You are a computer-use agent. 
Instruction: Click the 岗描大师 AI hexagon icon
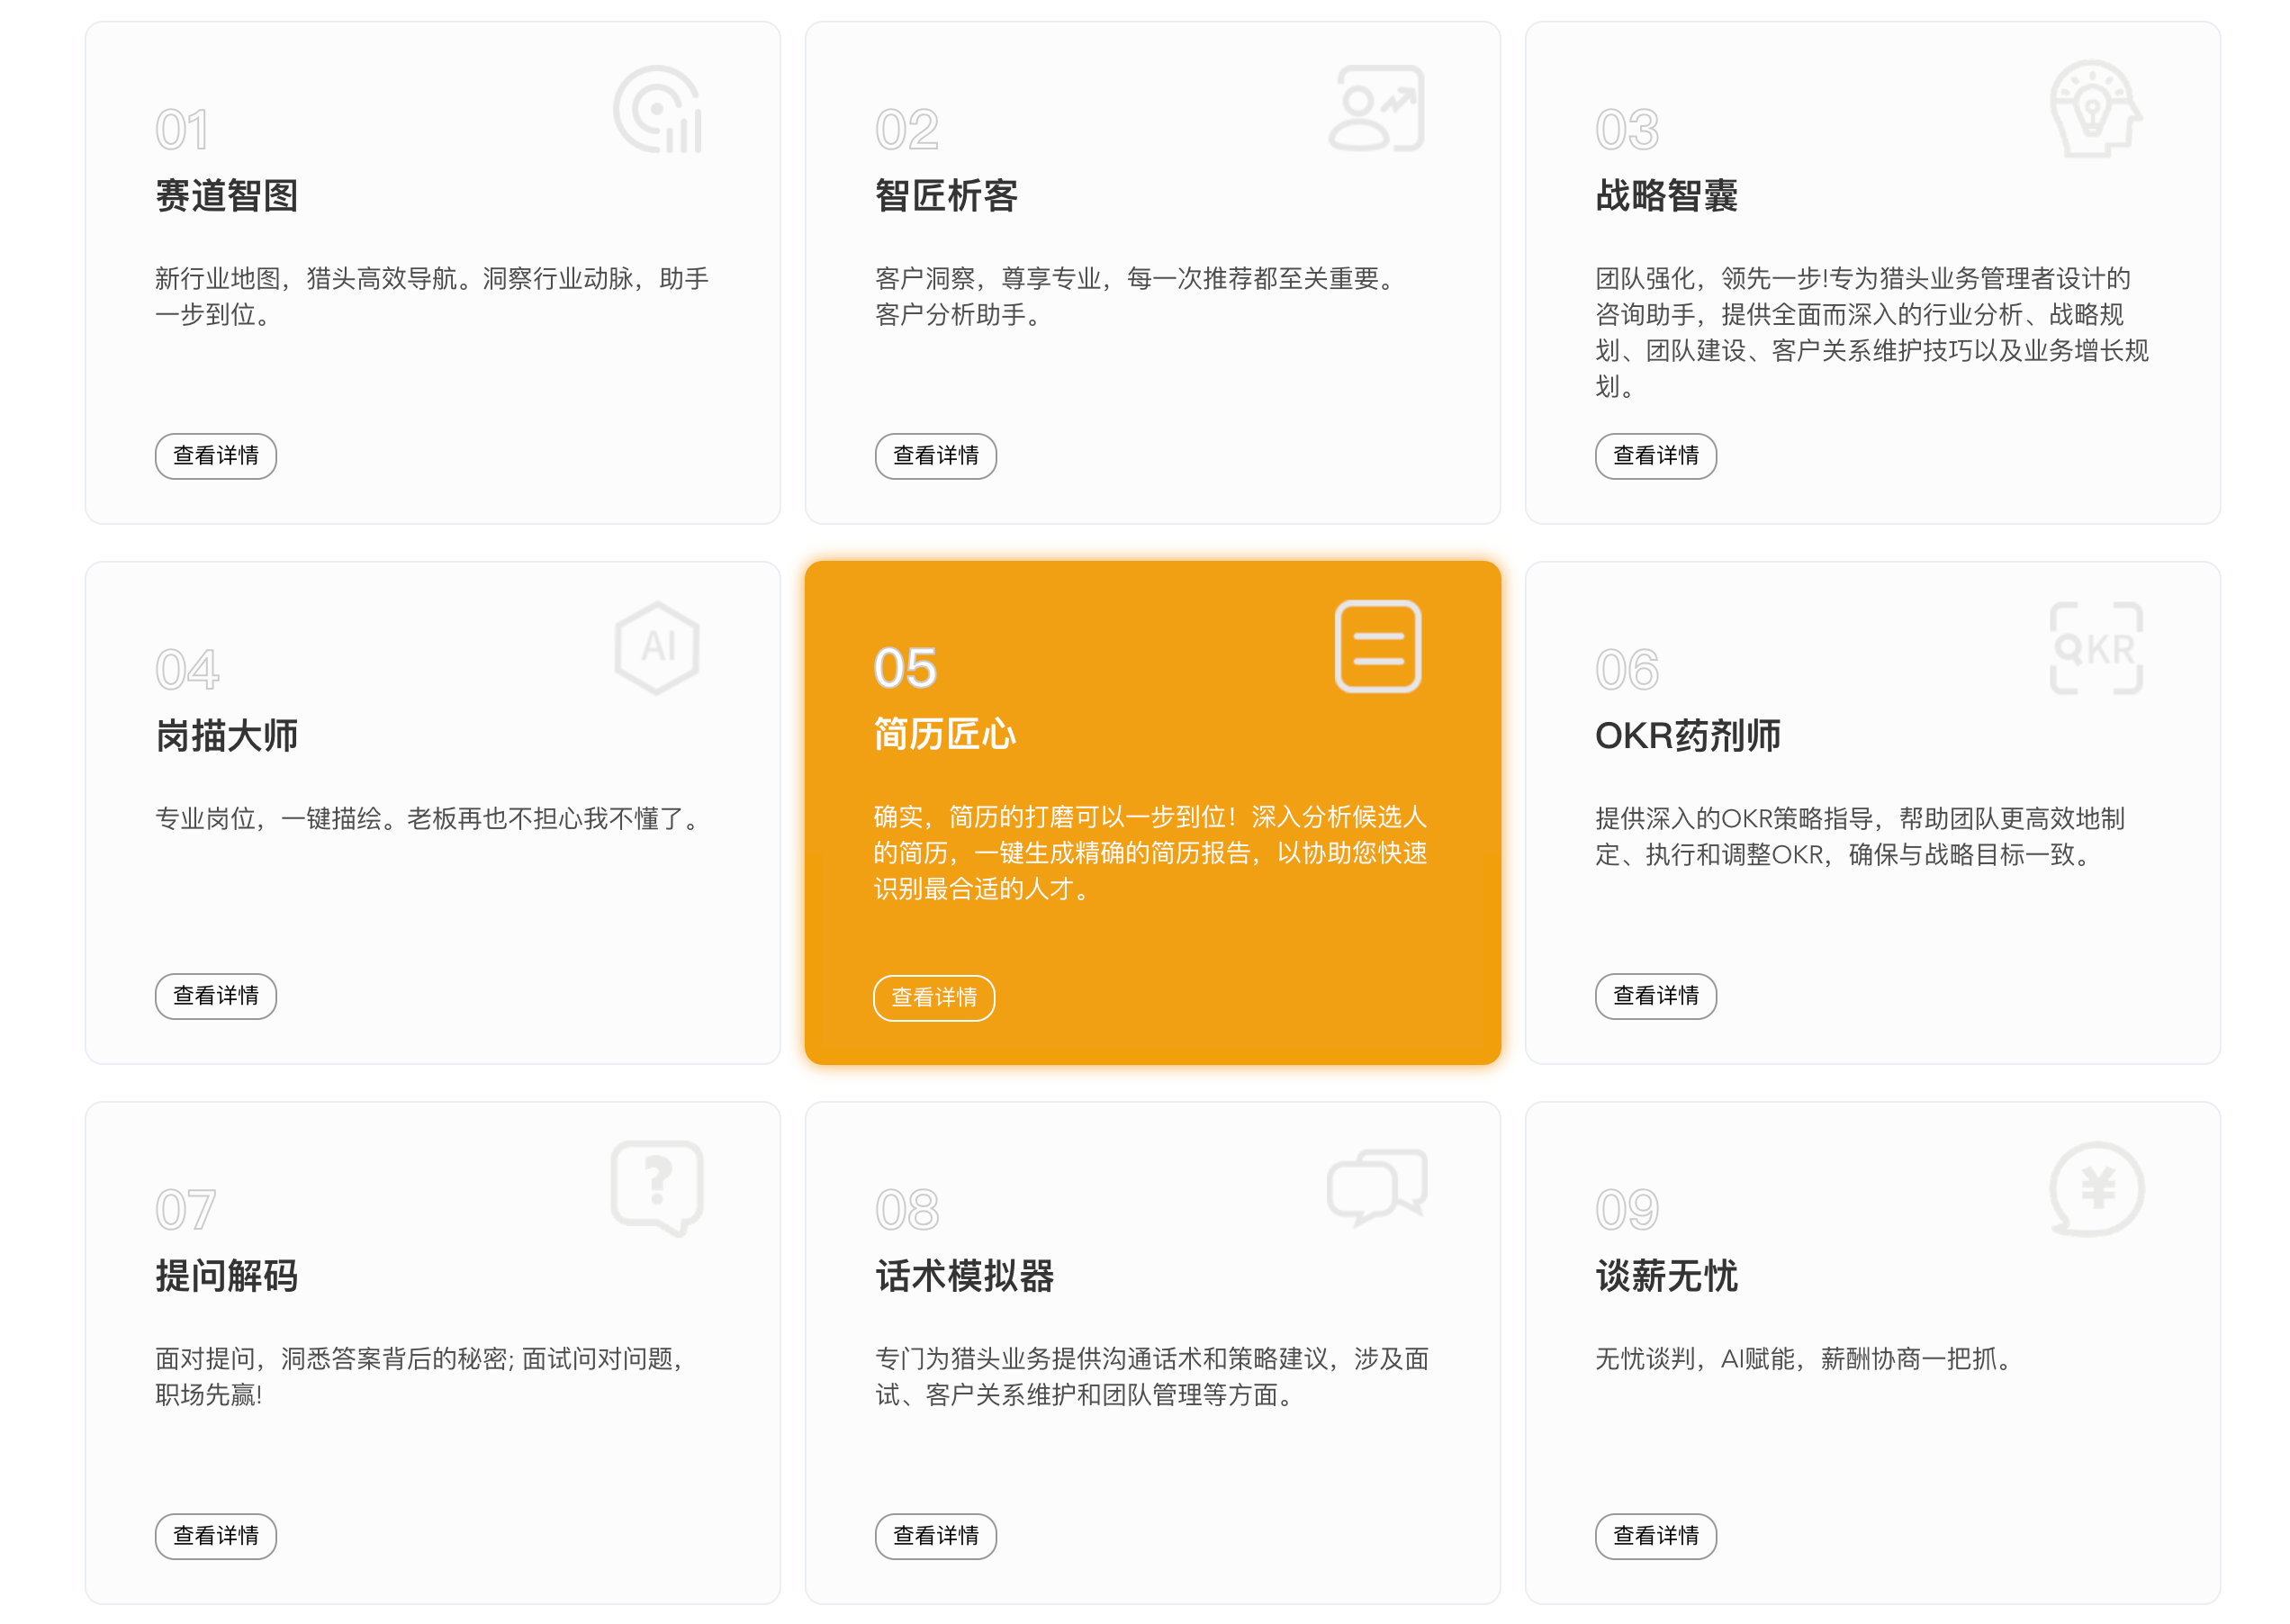657,648
